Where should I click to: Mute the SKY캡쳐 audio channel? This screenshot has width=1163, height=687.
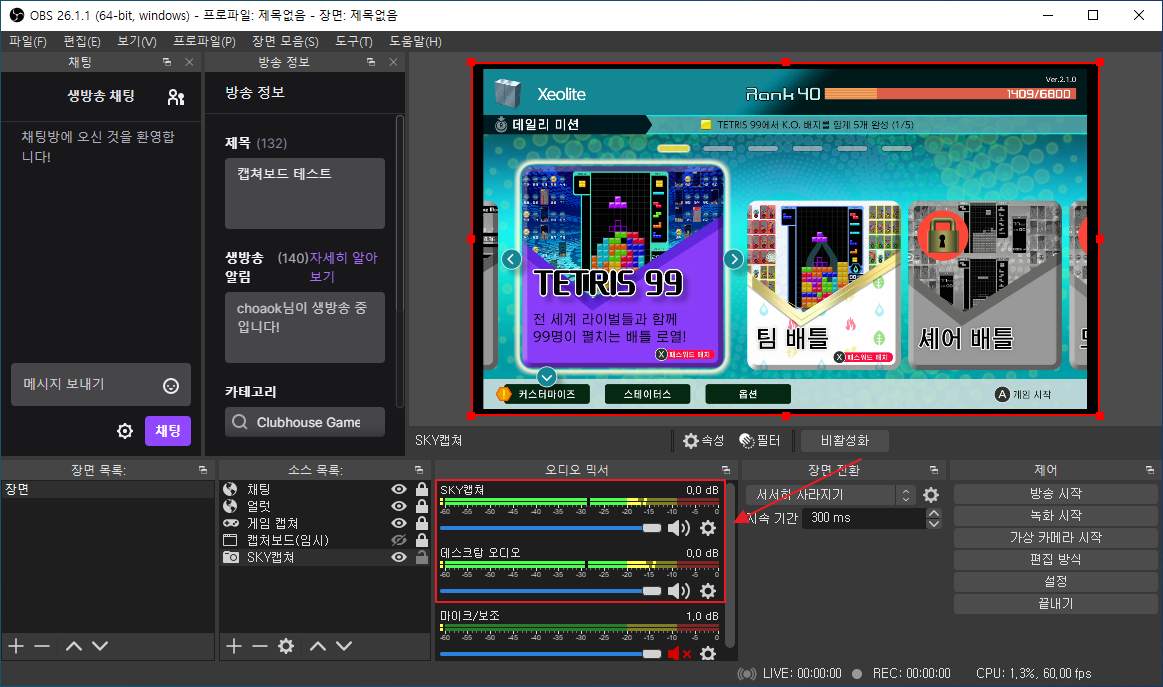[x=679, y=528]
